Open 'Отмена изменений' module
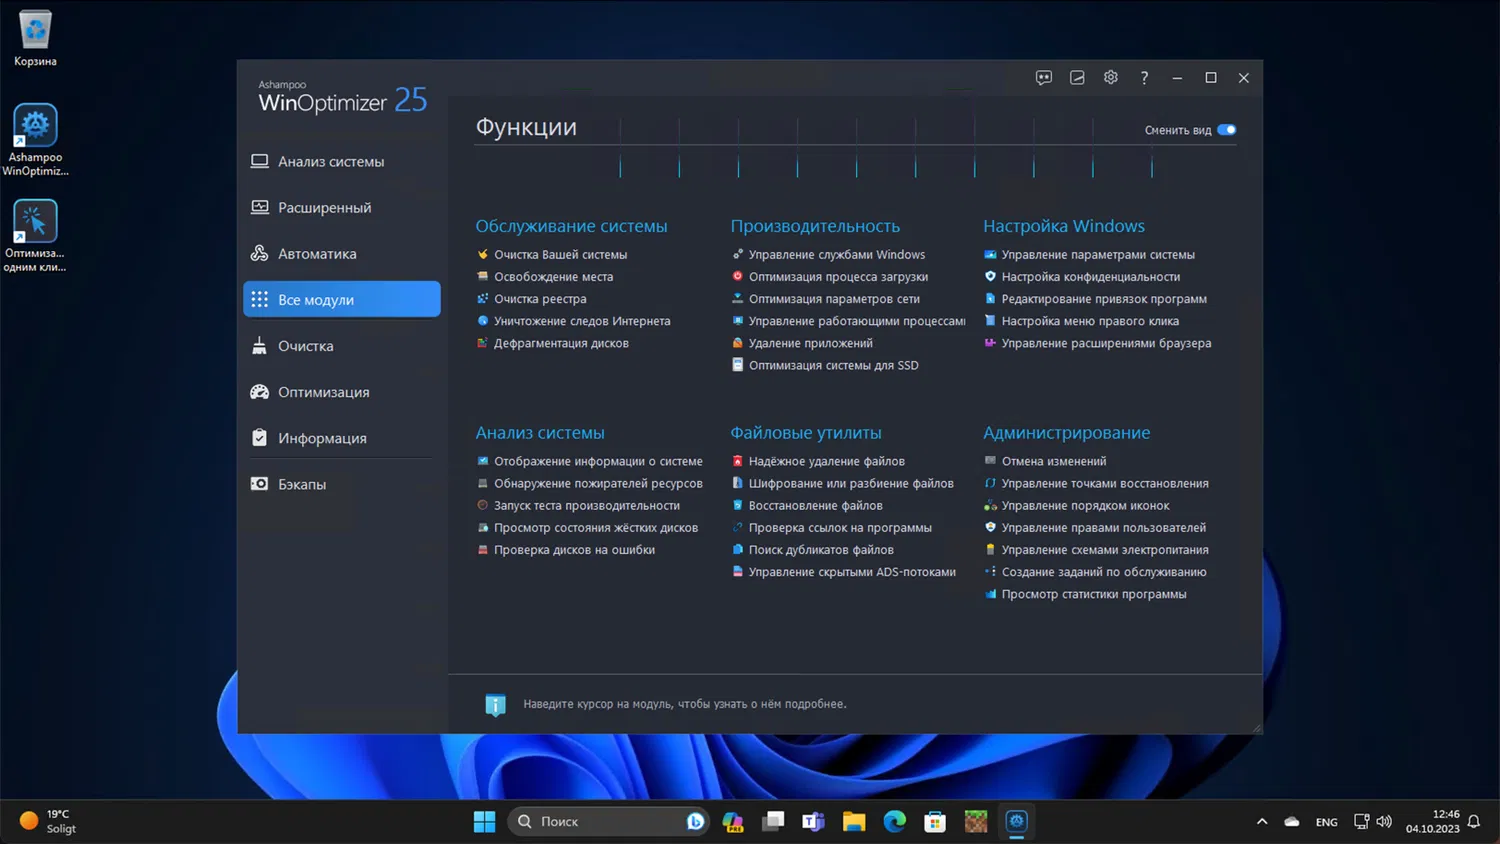Image resolution: width=1500 pixels, height=844 pixels. coord(1054,461)
